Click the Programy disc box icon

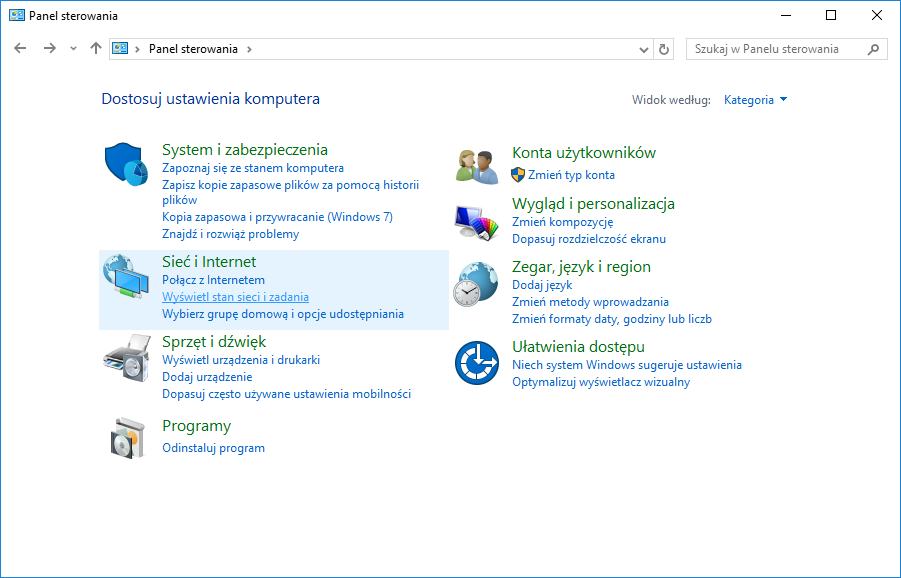tap(125, 437)
